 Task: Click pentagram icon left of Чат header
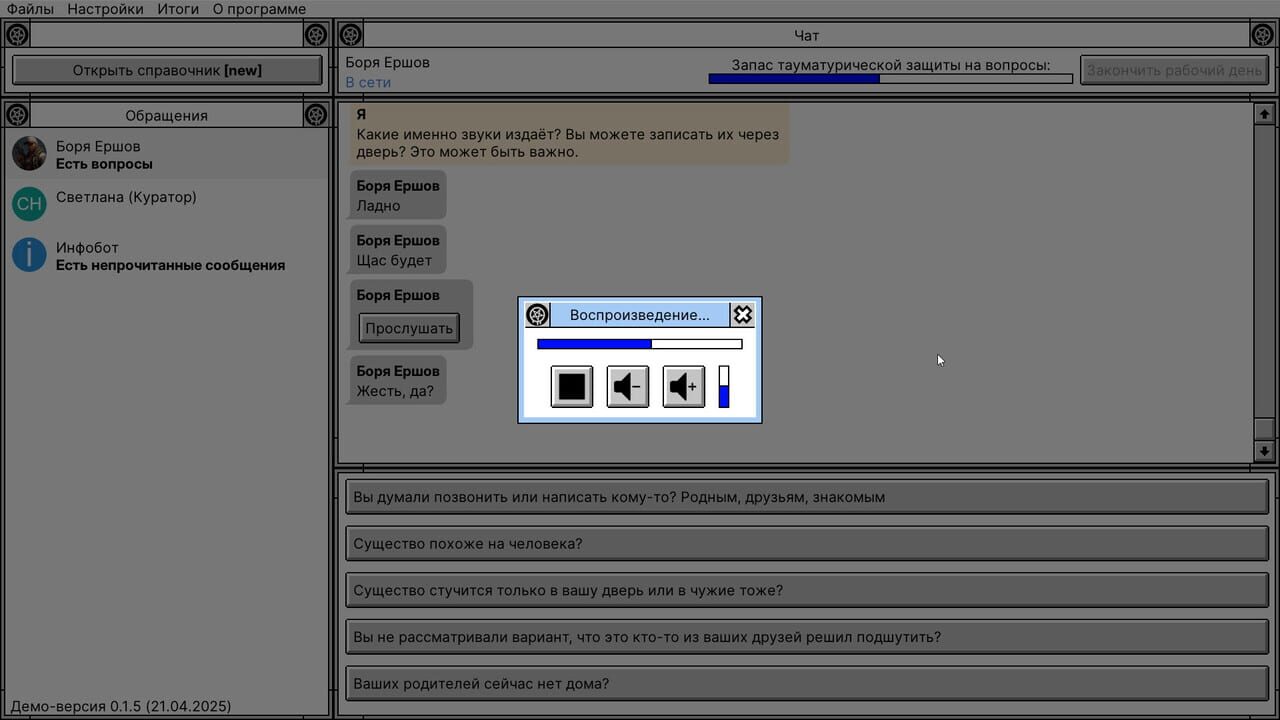pos(350,35)
